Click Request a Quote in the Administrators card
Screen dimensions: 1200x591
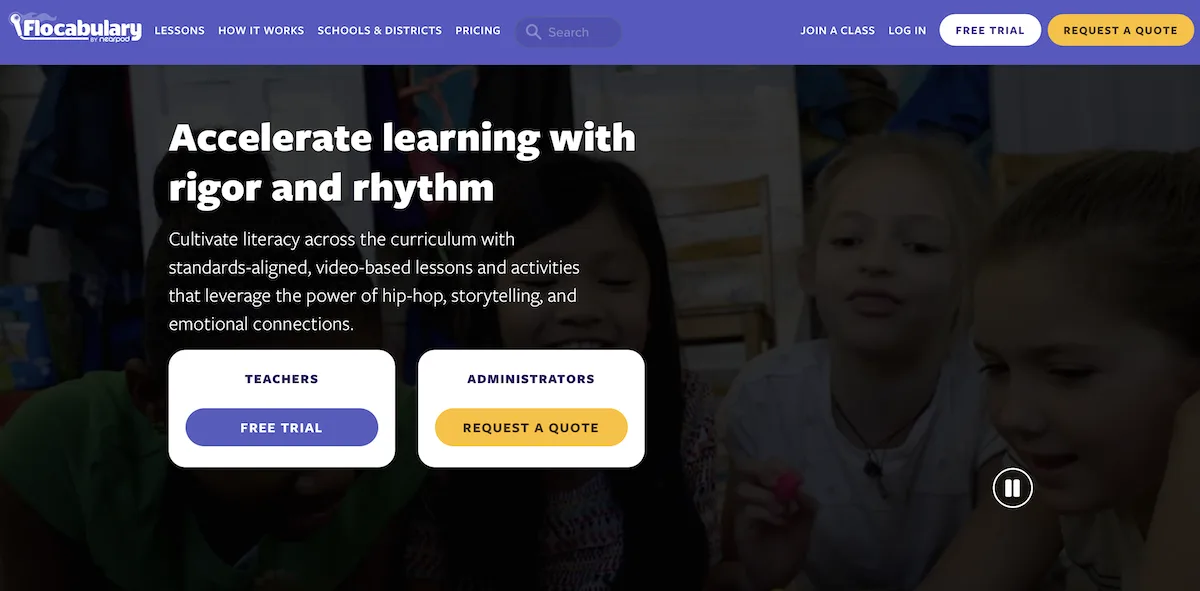tap(531, 427)
